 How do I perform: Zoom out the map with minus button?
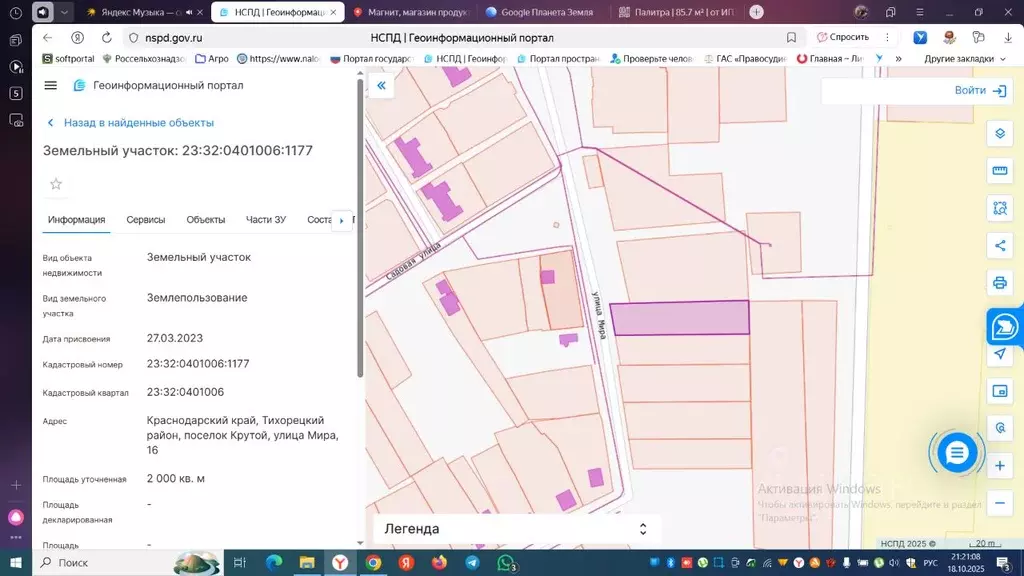pos(999,502)
